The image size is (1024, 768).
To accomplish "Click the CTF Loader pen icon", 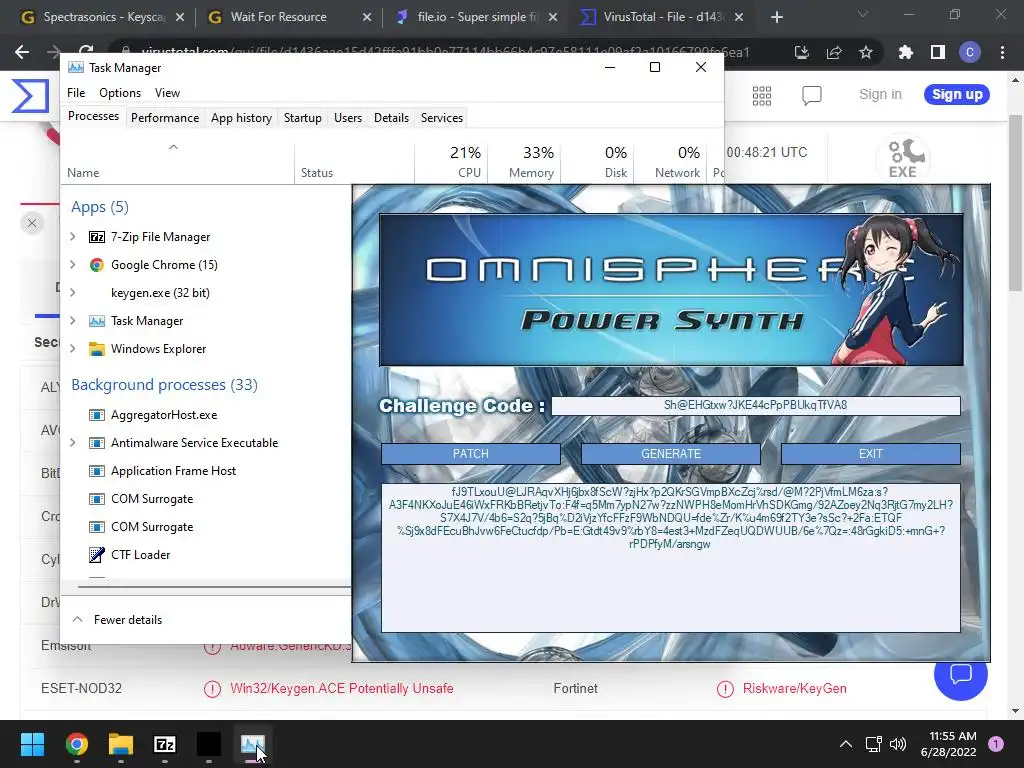I will [x=97, y=555].
